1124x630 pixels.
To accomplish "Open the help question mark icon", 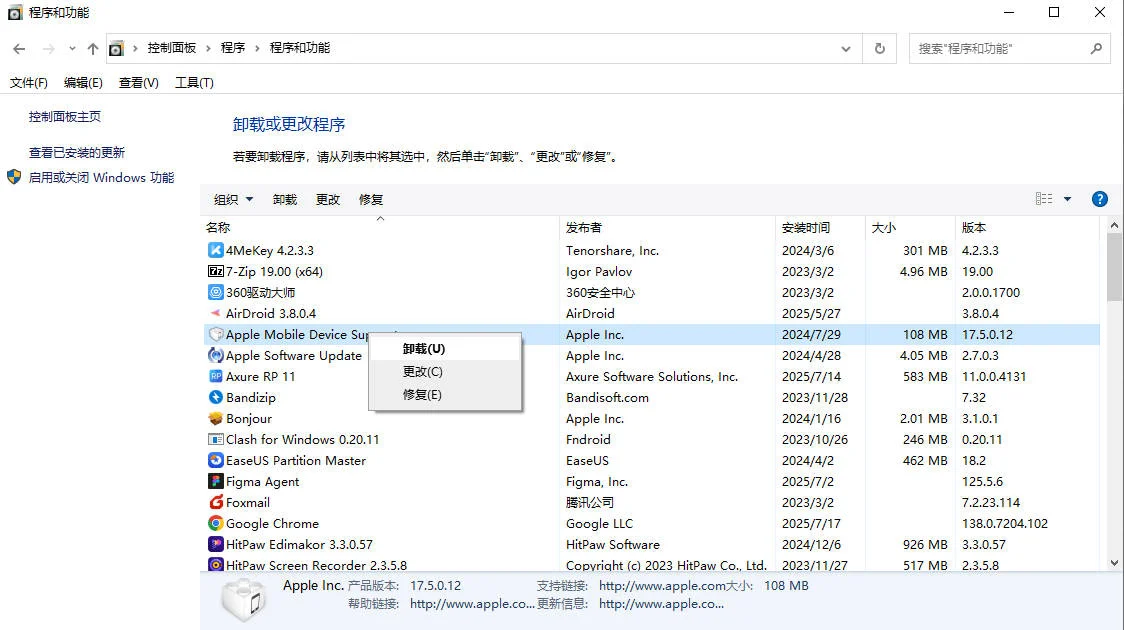I will click(x=1100, y=199).
